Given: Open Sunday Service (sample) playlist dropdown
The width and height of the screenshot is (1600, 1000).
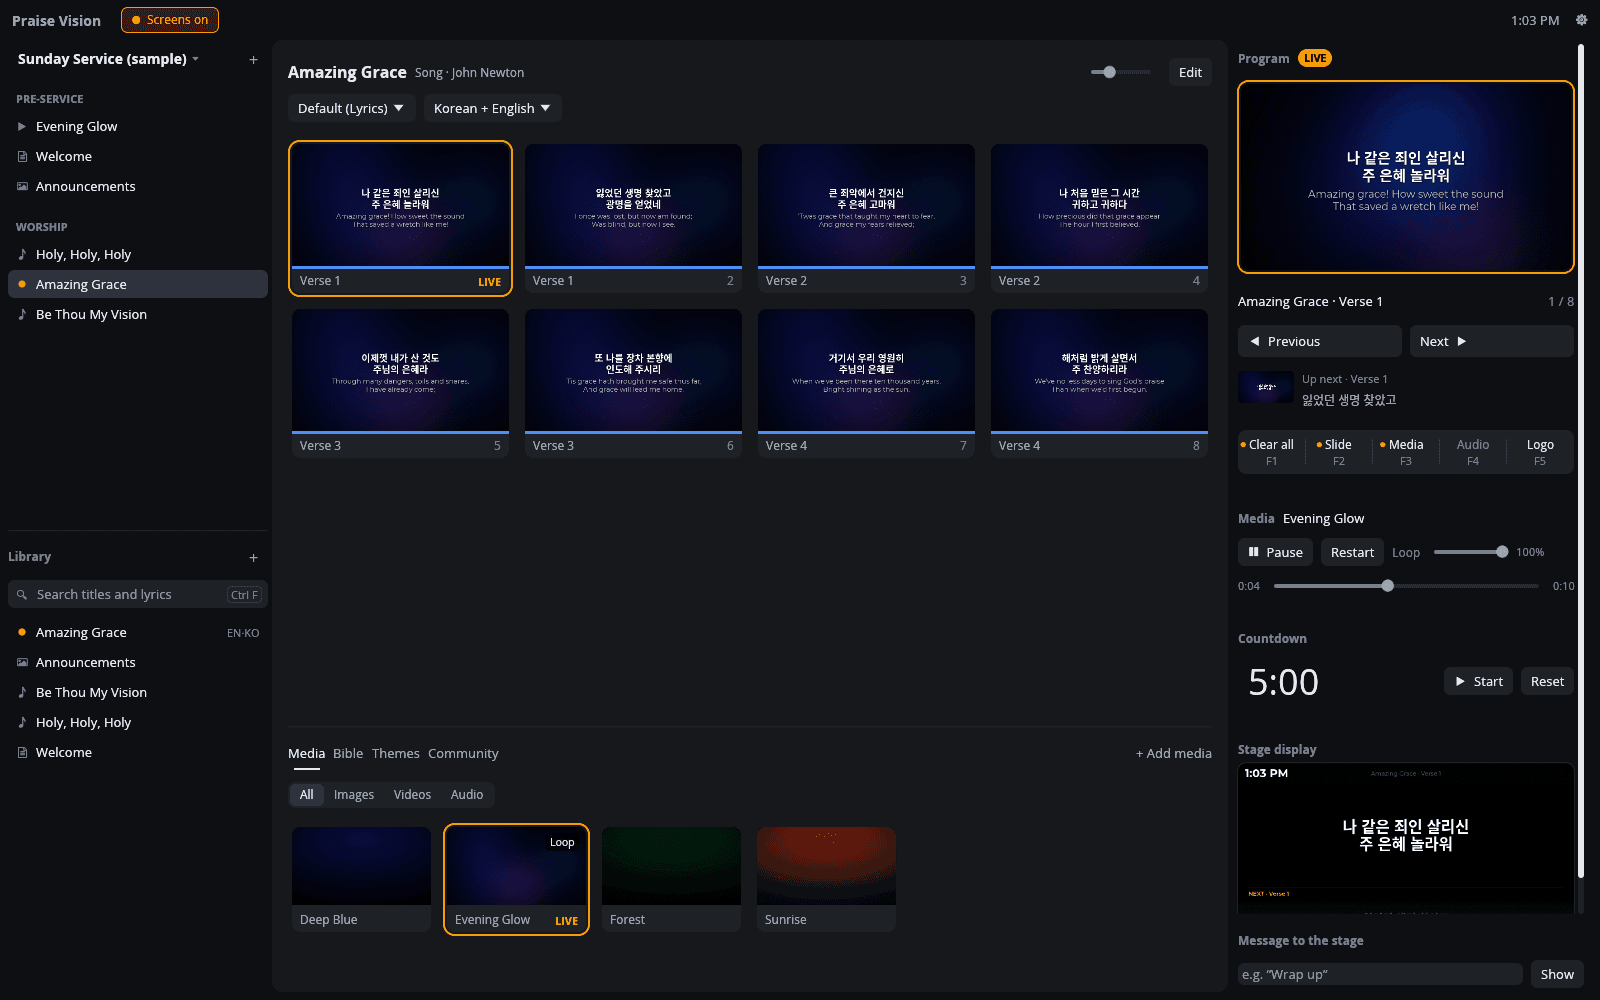Looking at the screenshot, I should tap(108, 59).
